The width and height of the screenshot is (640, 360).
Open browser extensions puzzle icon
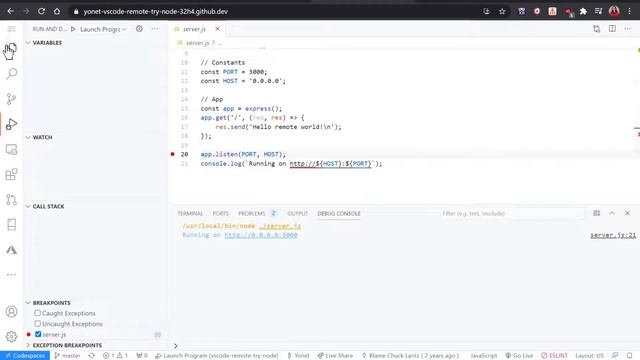pyautogui.click(x=583, y=11)
